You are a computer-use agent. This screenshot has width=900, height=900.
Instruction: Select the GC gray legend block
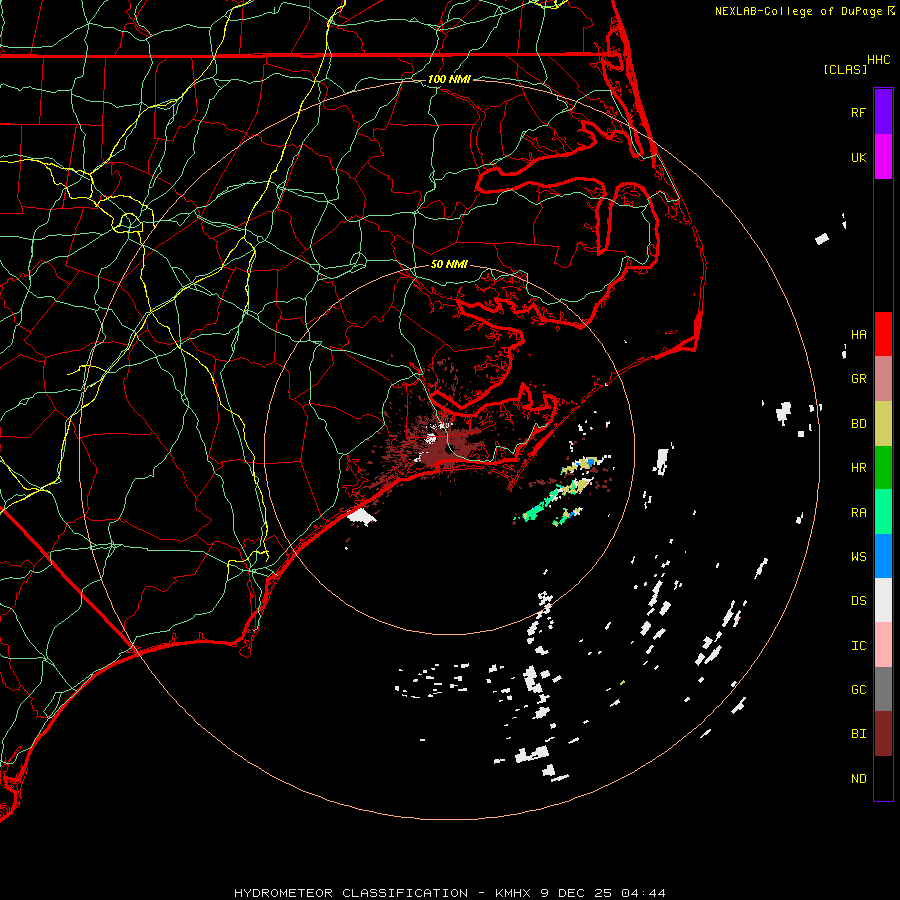[x=883, y=689]
